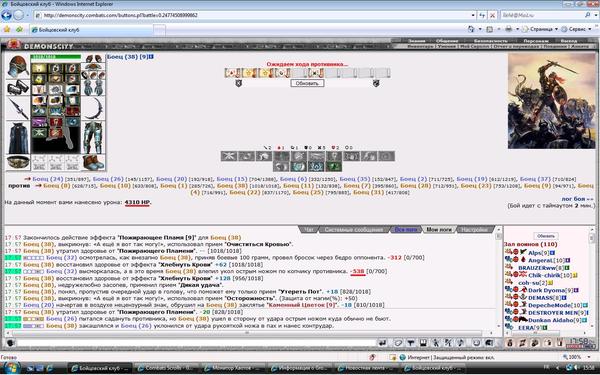Click the Обновить button under the attack slots
This screenshot has height=375, width=600.
pyautogui.click(x=307, y=83)
